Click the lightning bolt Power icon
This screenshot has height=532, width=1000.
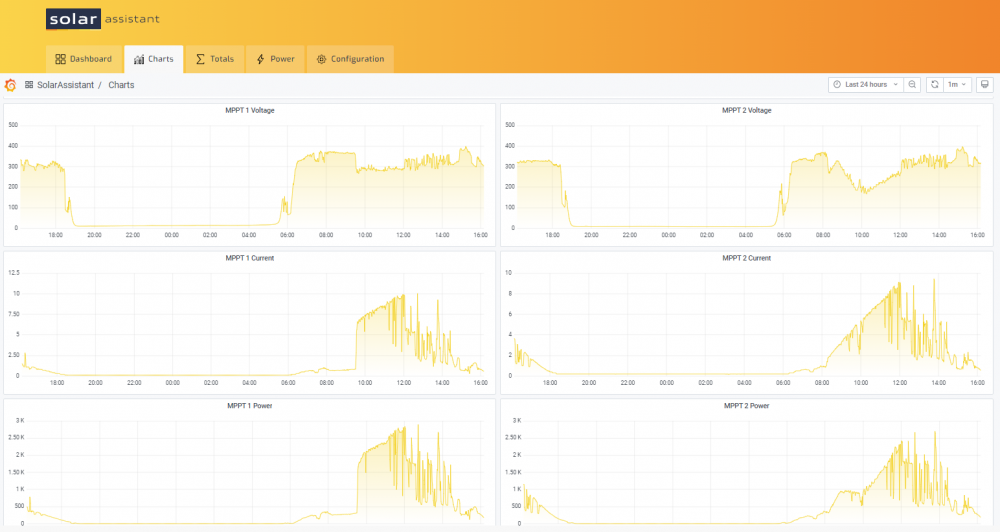(260, 59)
